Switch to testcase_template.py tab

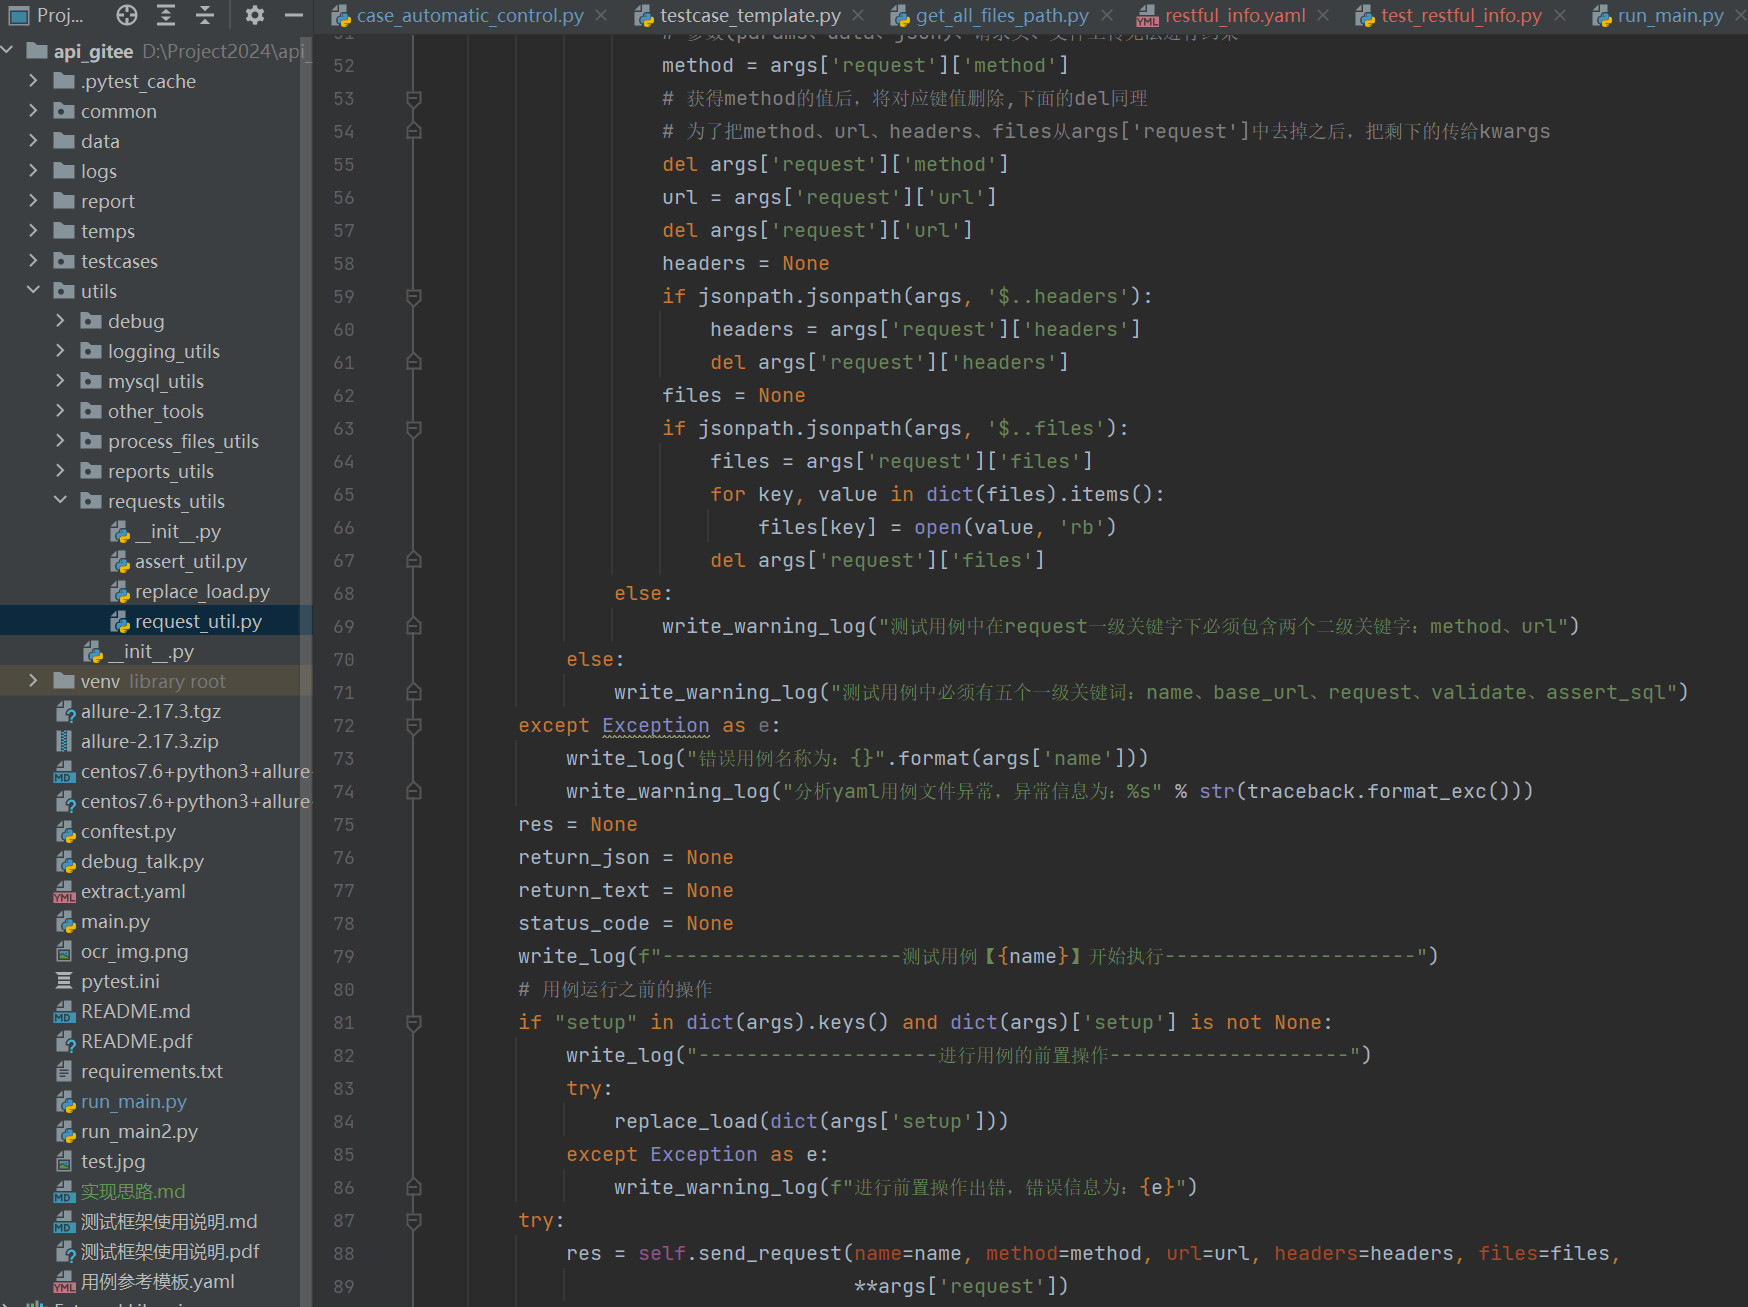tap(749, 16)
